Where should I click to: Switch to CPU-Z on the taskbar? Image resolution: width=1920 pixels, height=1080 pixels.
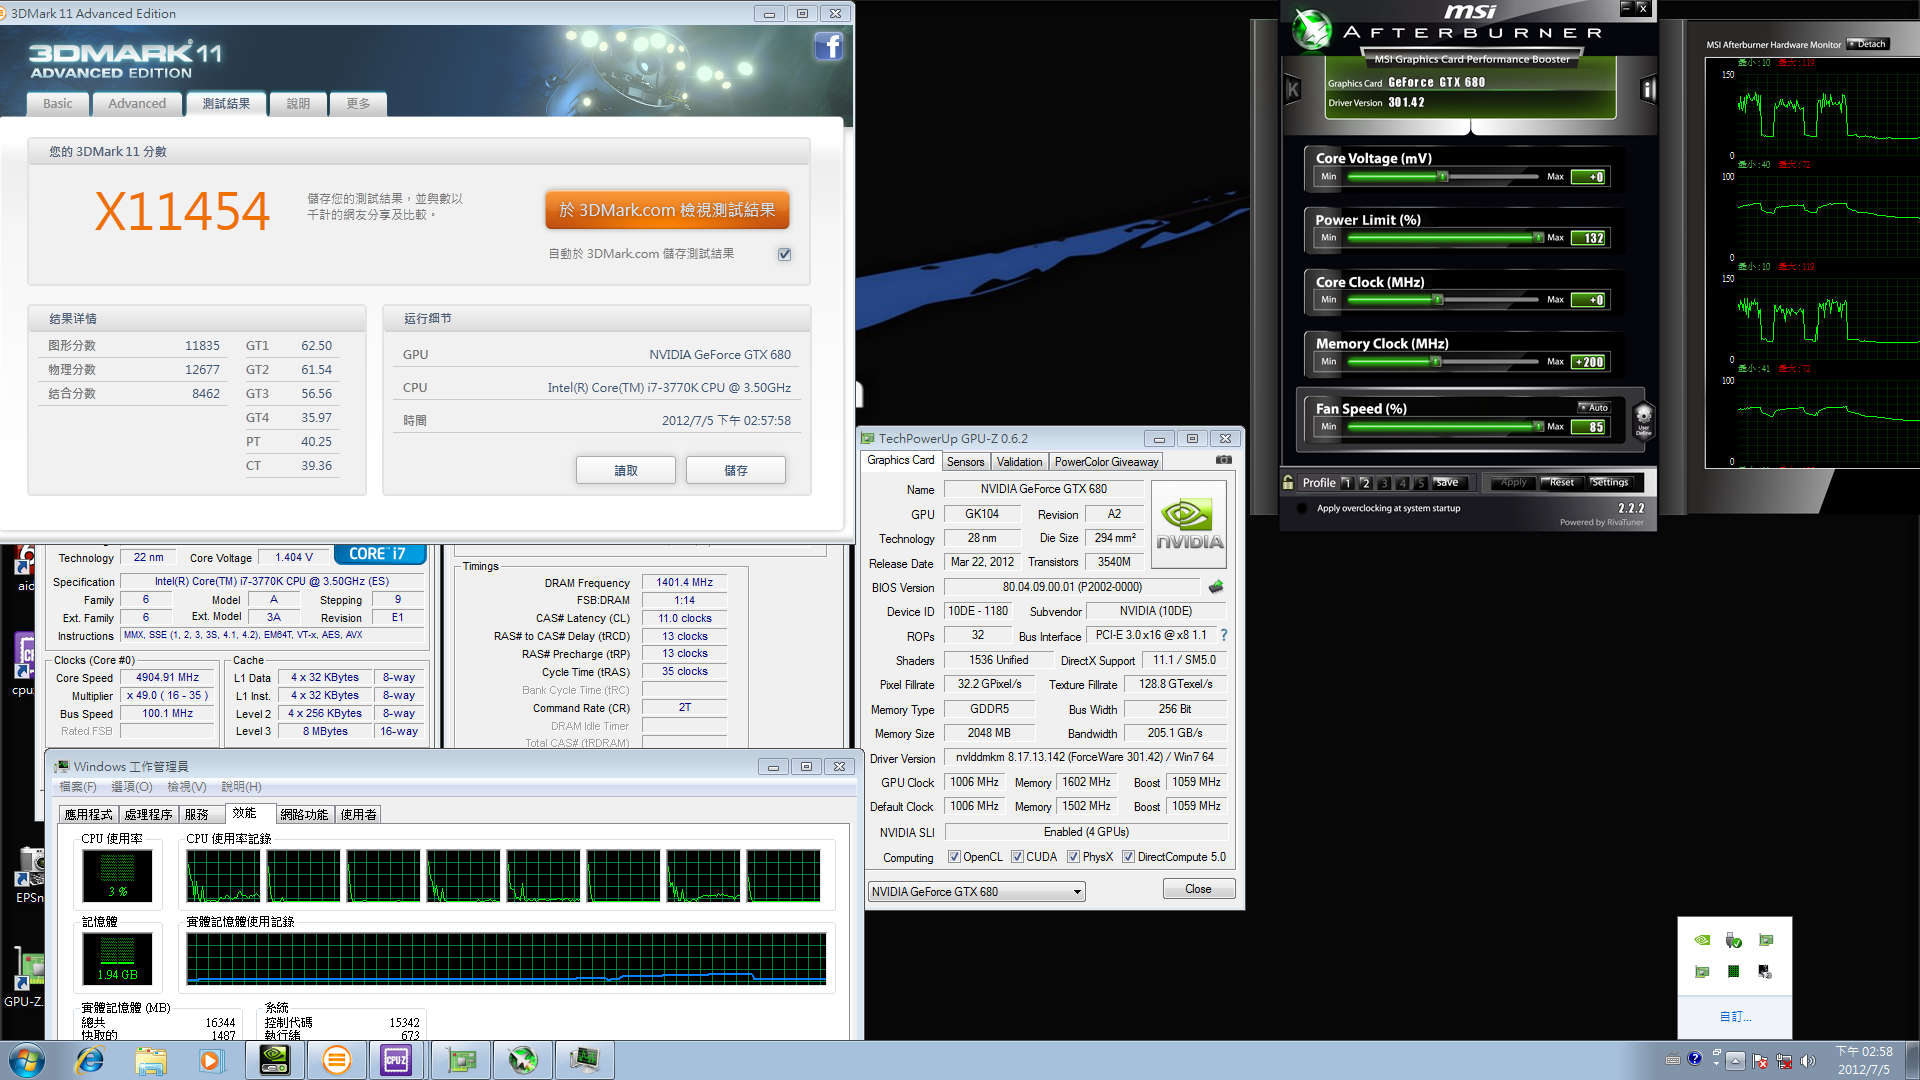click(396, 1060)
